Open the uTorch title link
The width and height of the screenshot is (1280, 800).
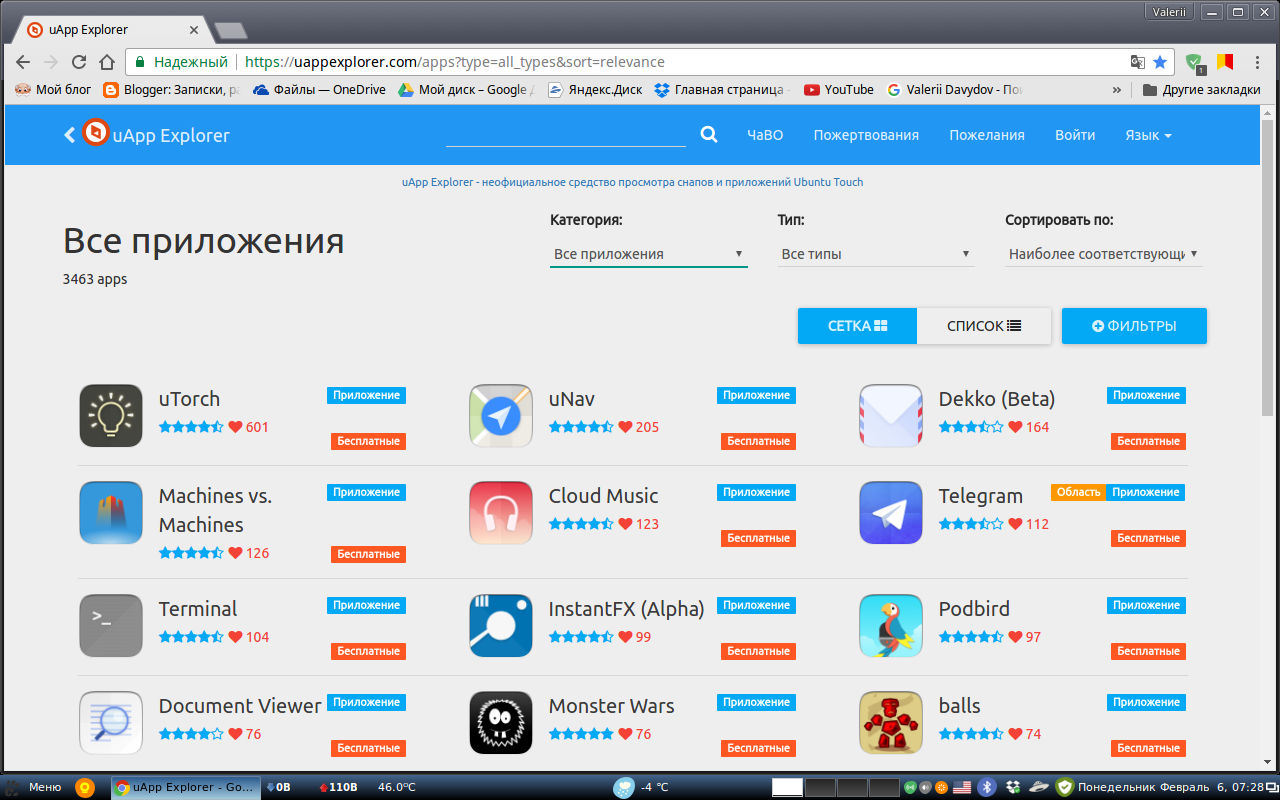pos(189,399)
